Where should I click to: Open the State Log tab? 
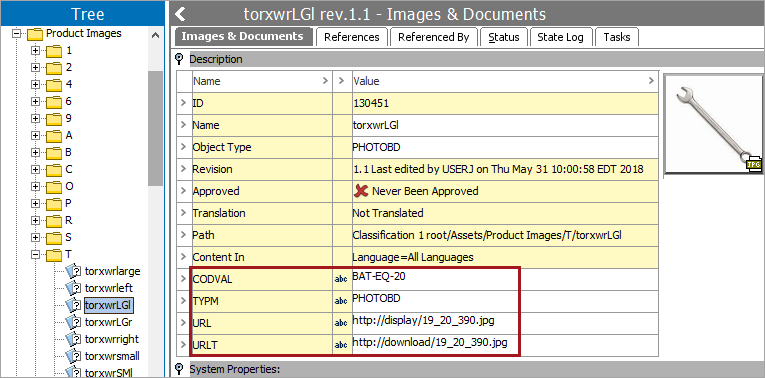click(x=560, y=37)
